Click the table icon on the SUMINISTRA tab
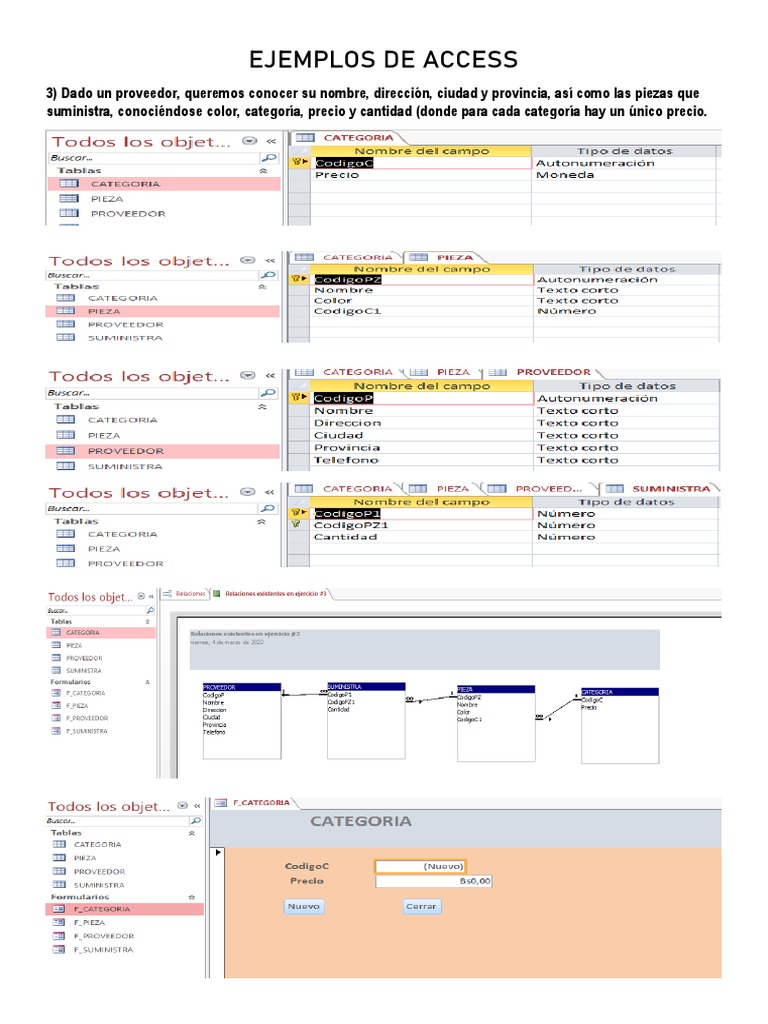Screen dimensions: 768x1024 [x=614, y=488]
